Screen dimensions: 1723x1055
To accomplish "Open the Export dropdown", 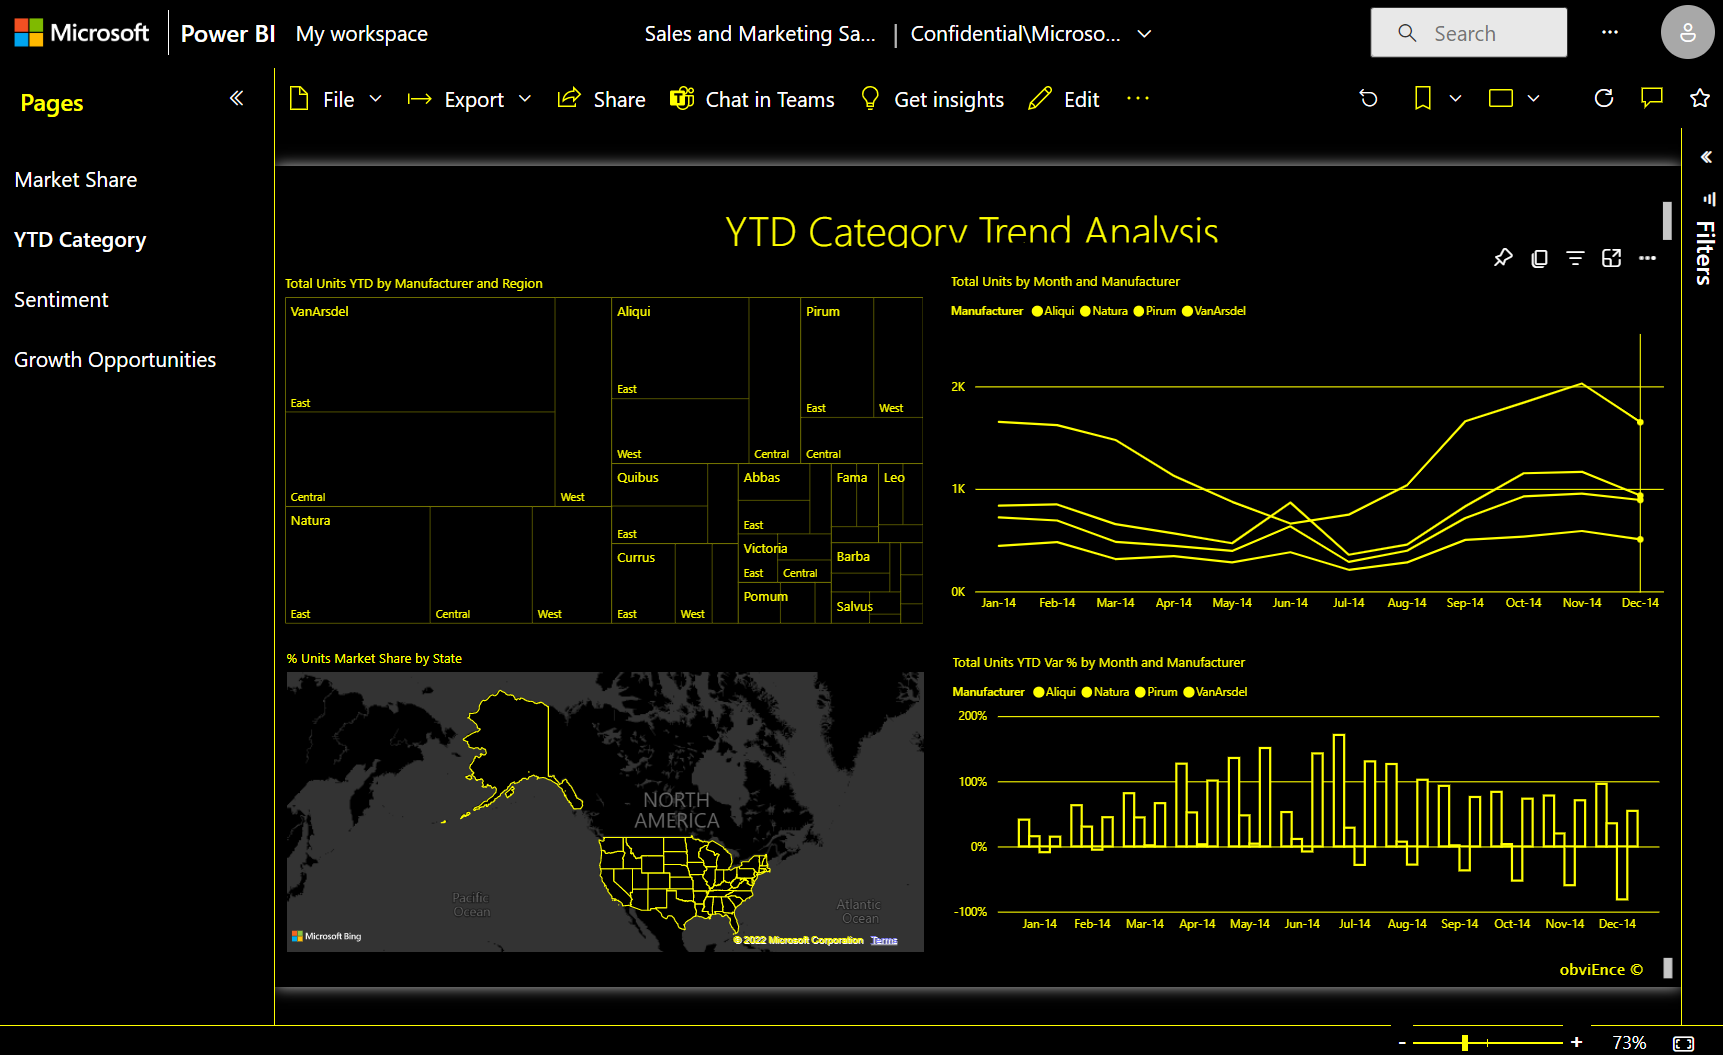I will (x=526, y=98).
